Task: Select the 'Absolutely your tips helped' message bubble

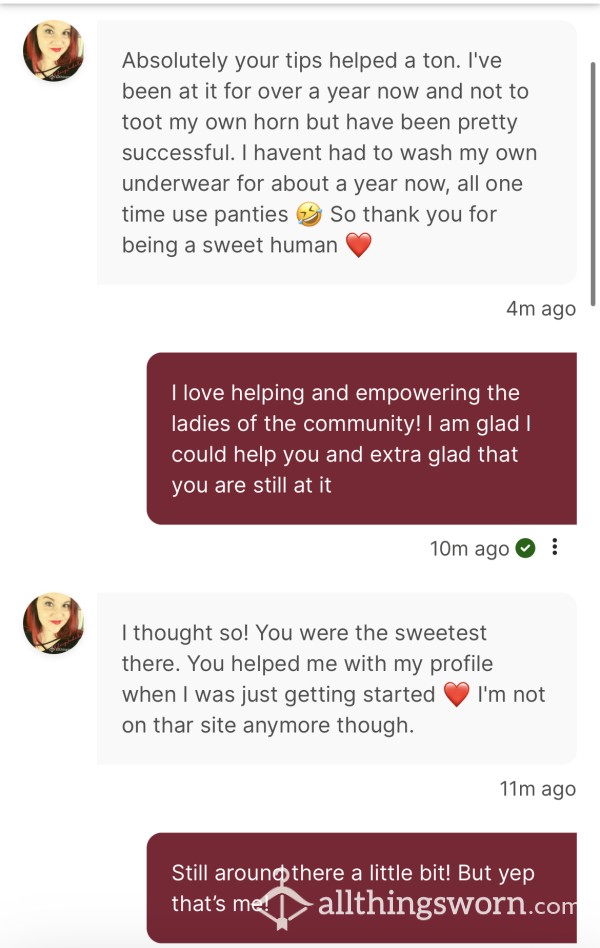Action: [x=337, y=152]
